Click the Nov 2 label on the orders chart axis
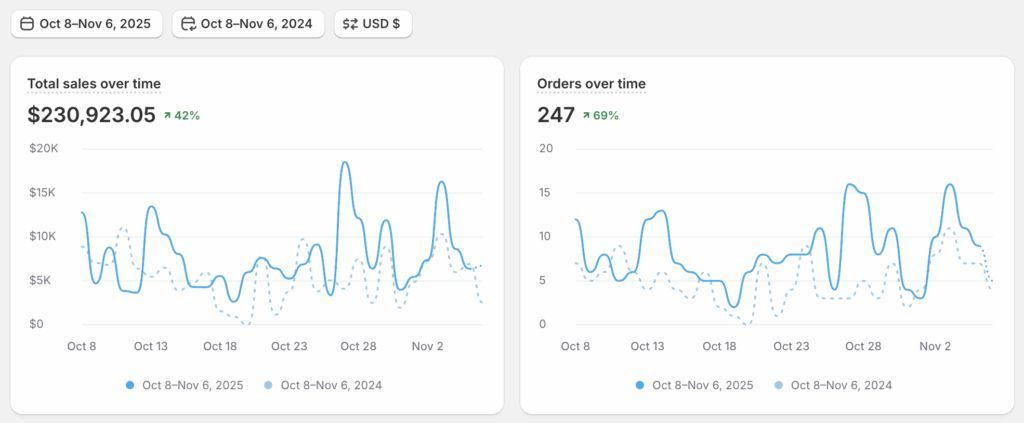1024x423 pixels. tap(935, 346)
